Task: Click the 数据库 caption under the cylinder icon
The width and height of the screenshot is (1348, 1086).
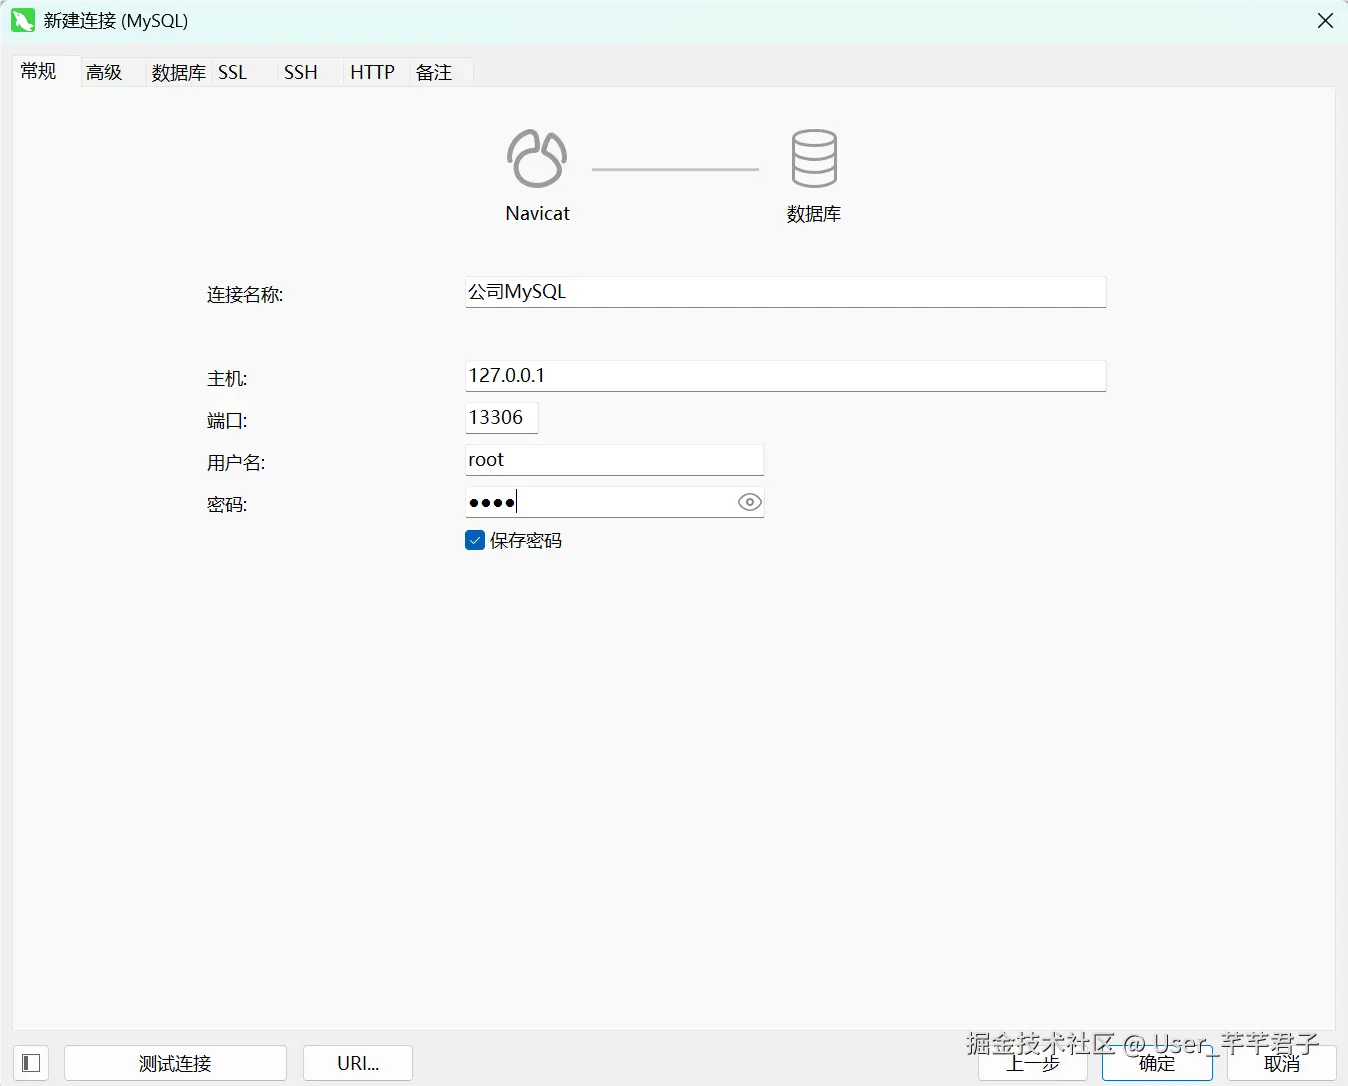Action: pos(814,214)
